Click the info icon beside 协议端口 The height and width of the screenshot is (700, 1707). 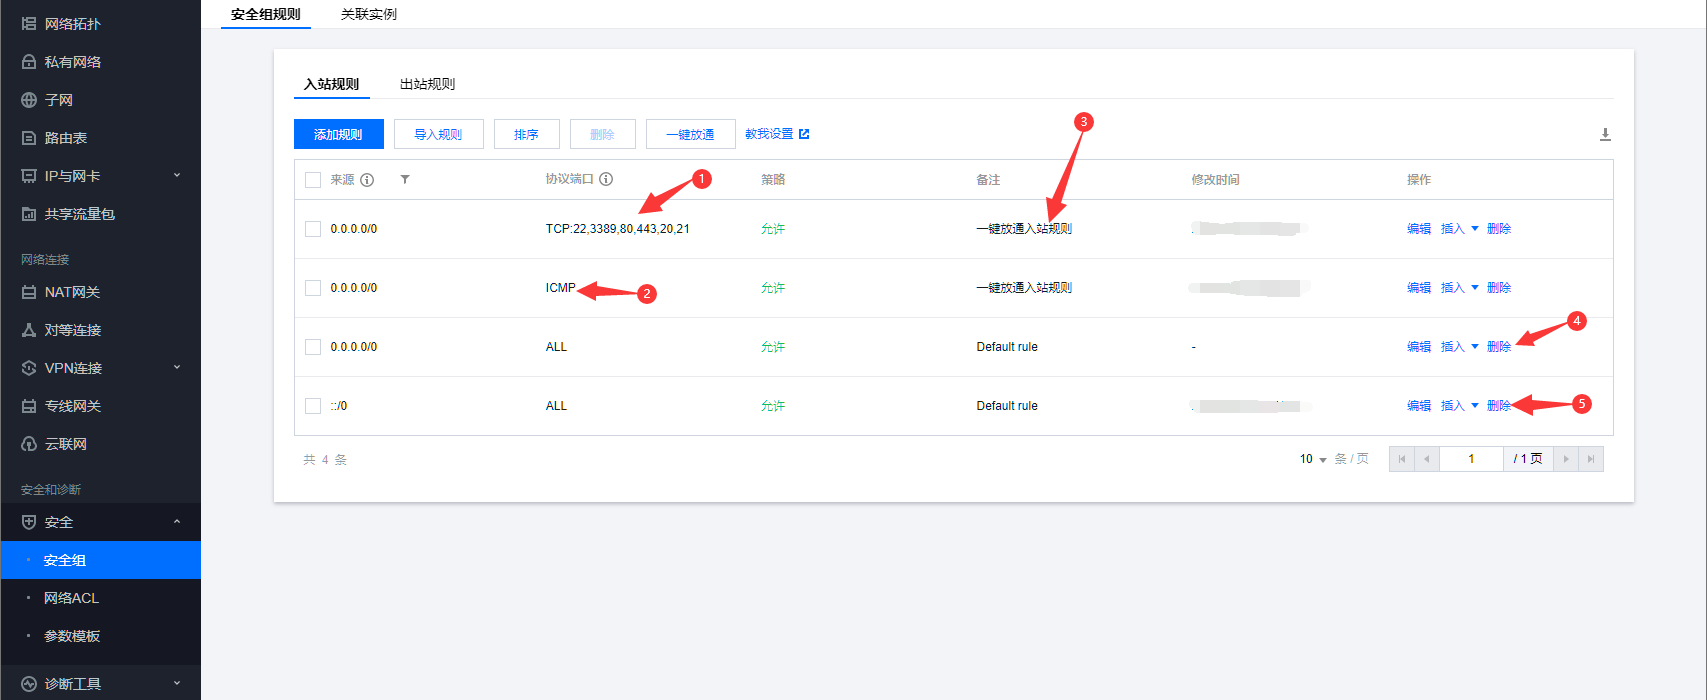pos(606,179)
